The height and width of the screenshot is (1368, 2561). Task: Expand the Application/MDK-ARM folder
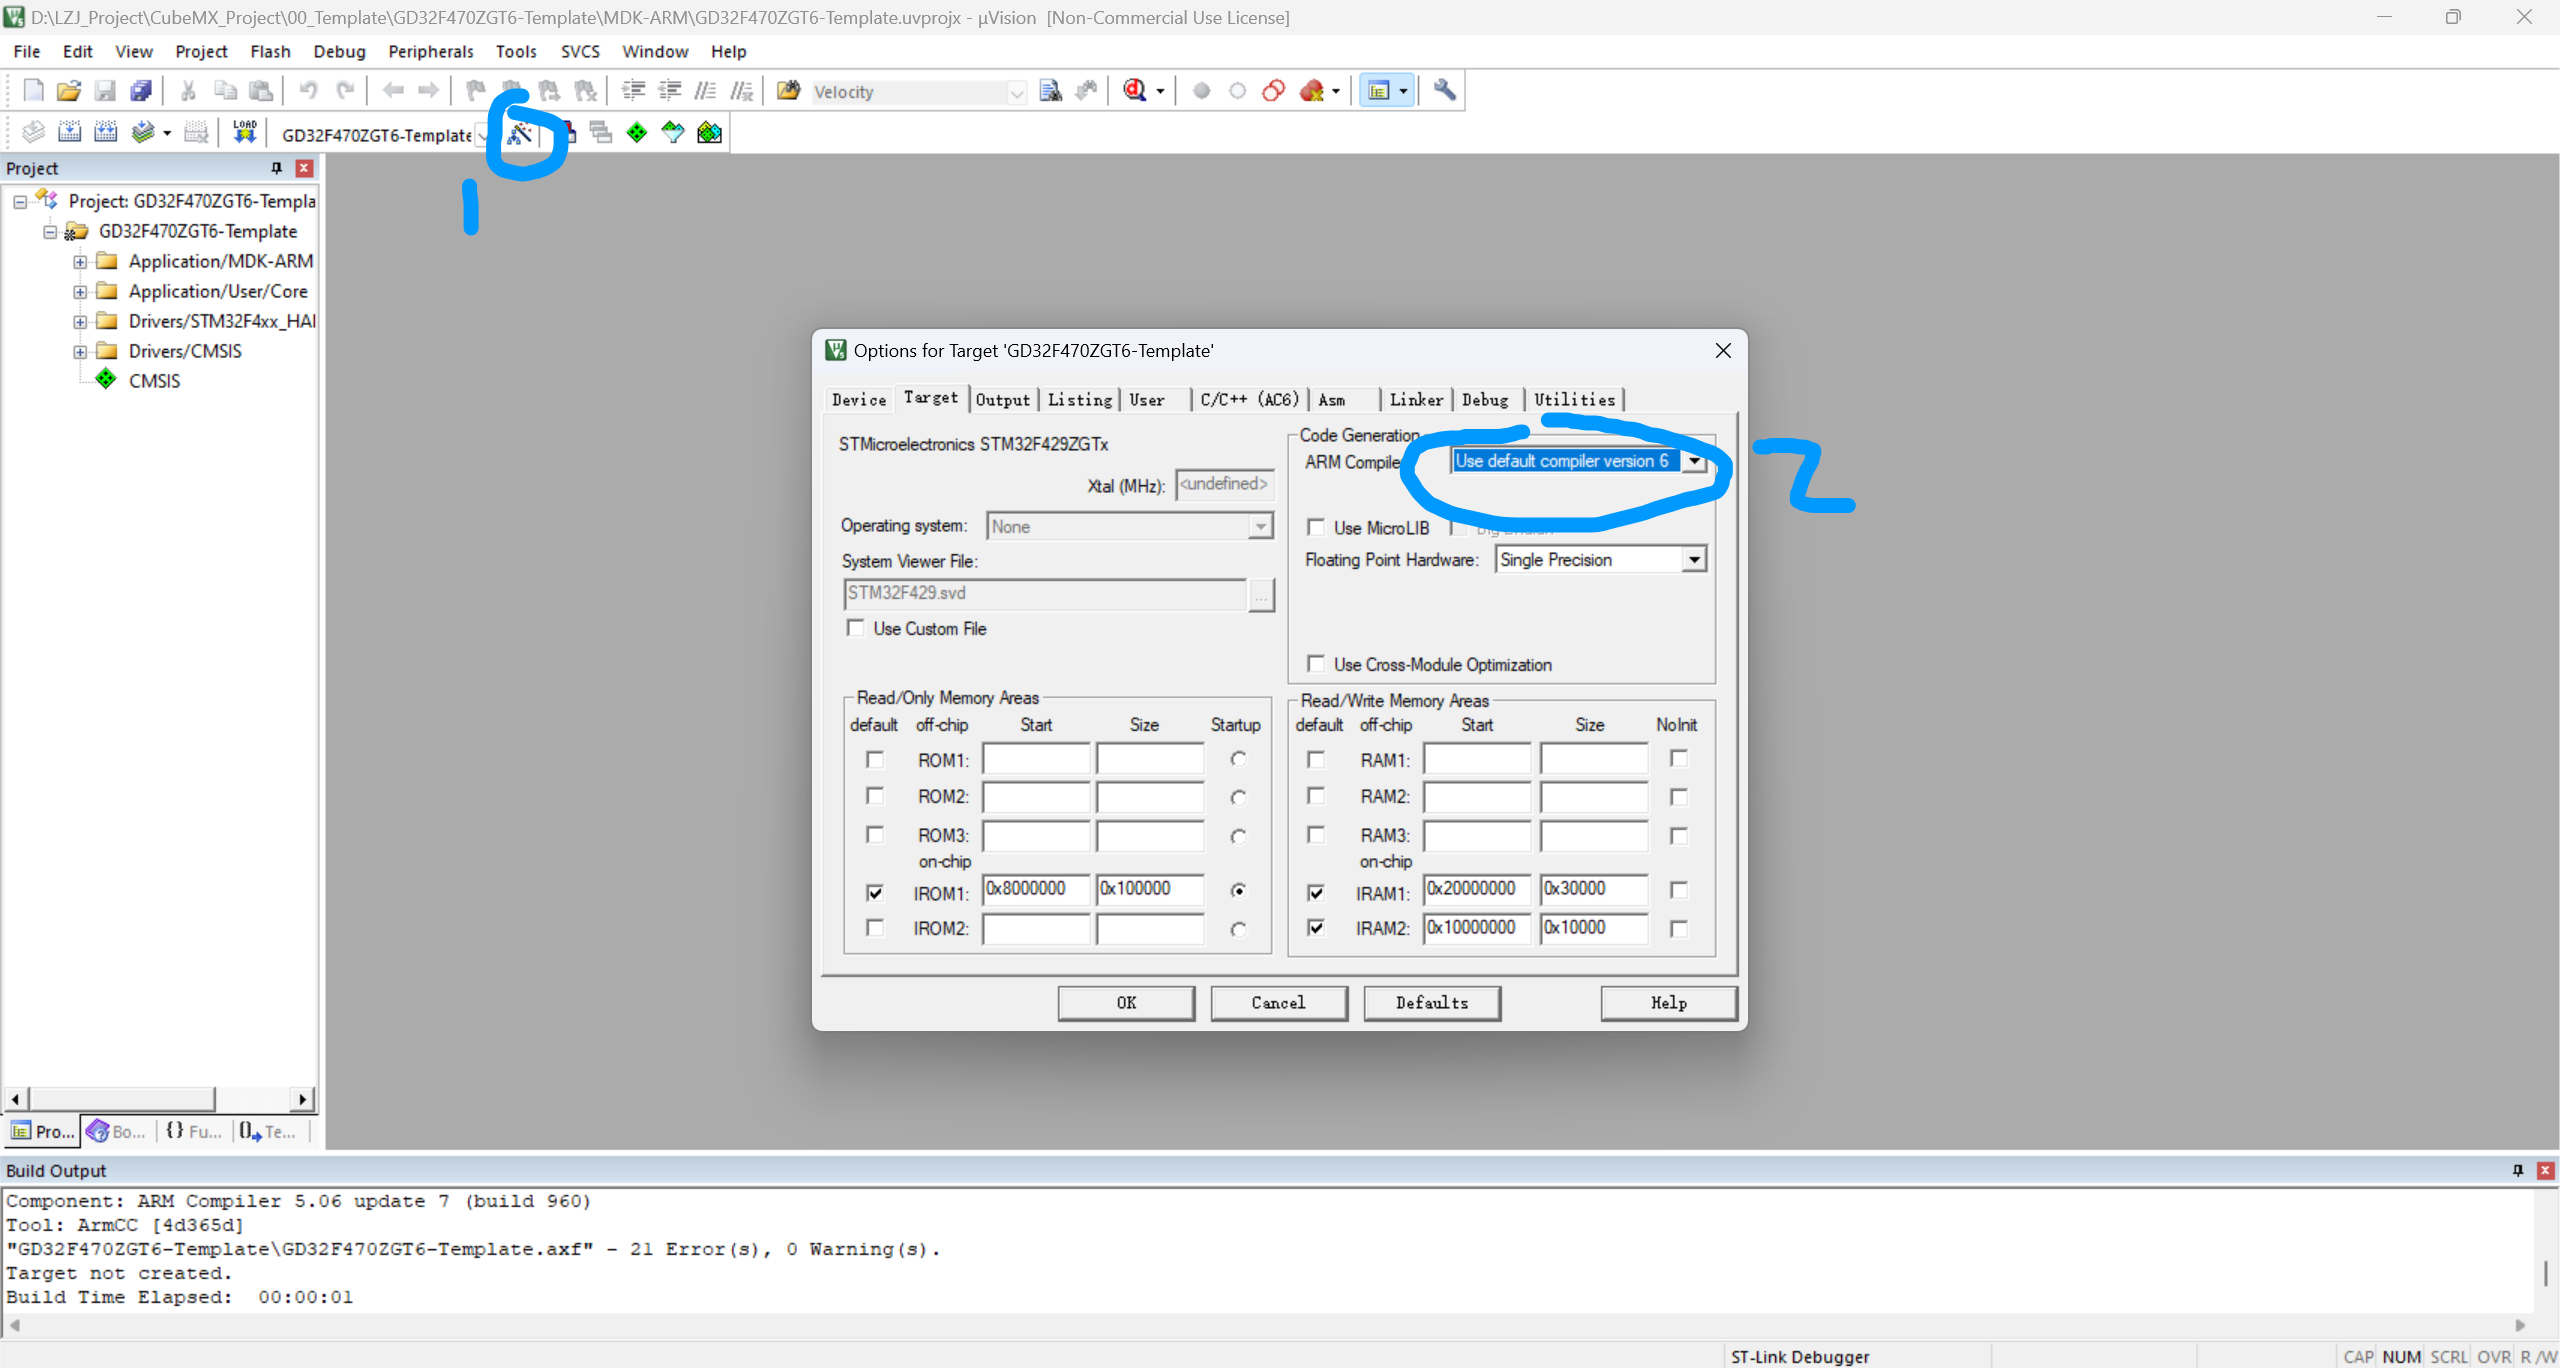pos(80,262)
